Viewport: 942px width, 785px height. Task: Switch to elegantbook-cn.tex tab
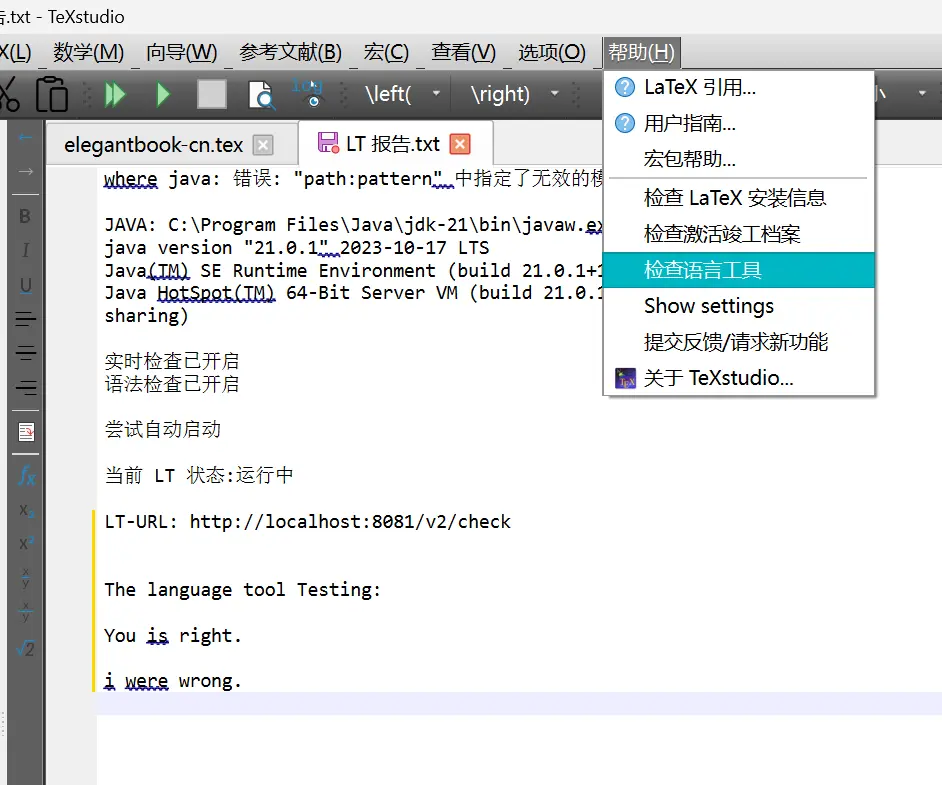click(153, 145)
